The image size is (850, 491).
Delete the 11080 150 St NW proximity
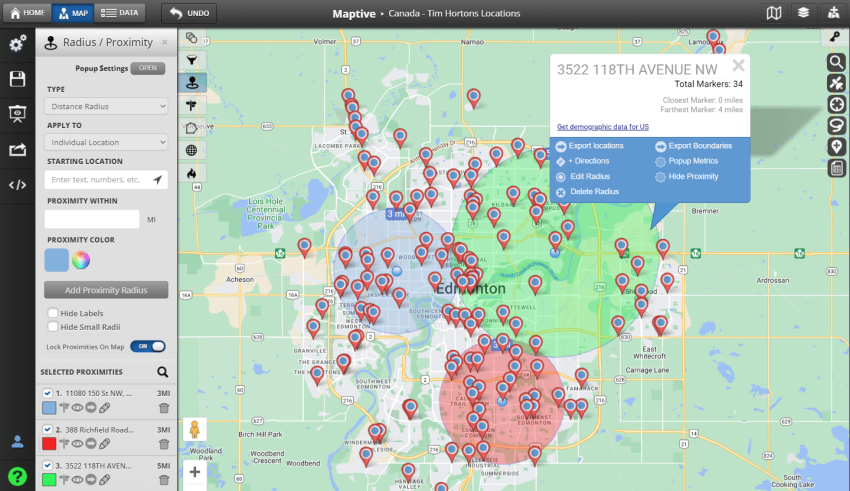point(164,408)
